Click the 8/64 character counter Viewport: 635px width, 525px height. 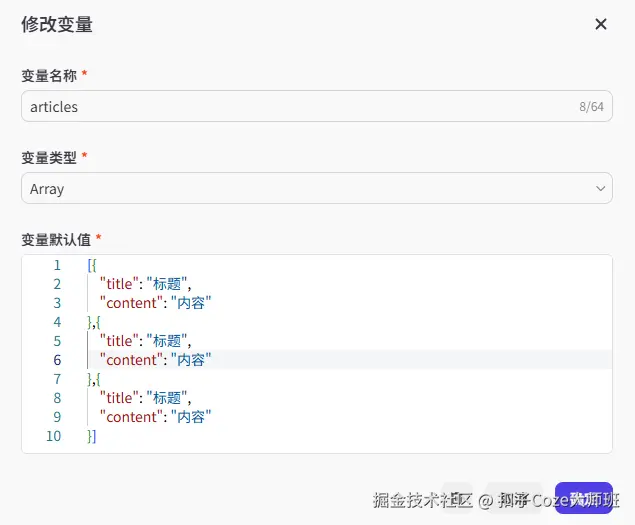coord(591,106)
